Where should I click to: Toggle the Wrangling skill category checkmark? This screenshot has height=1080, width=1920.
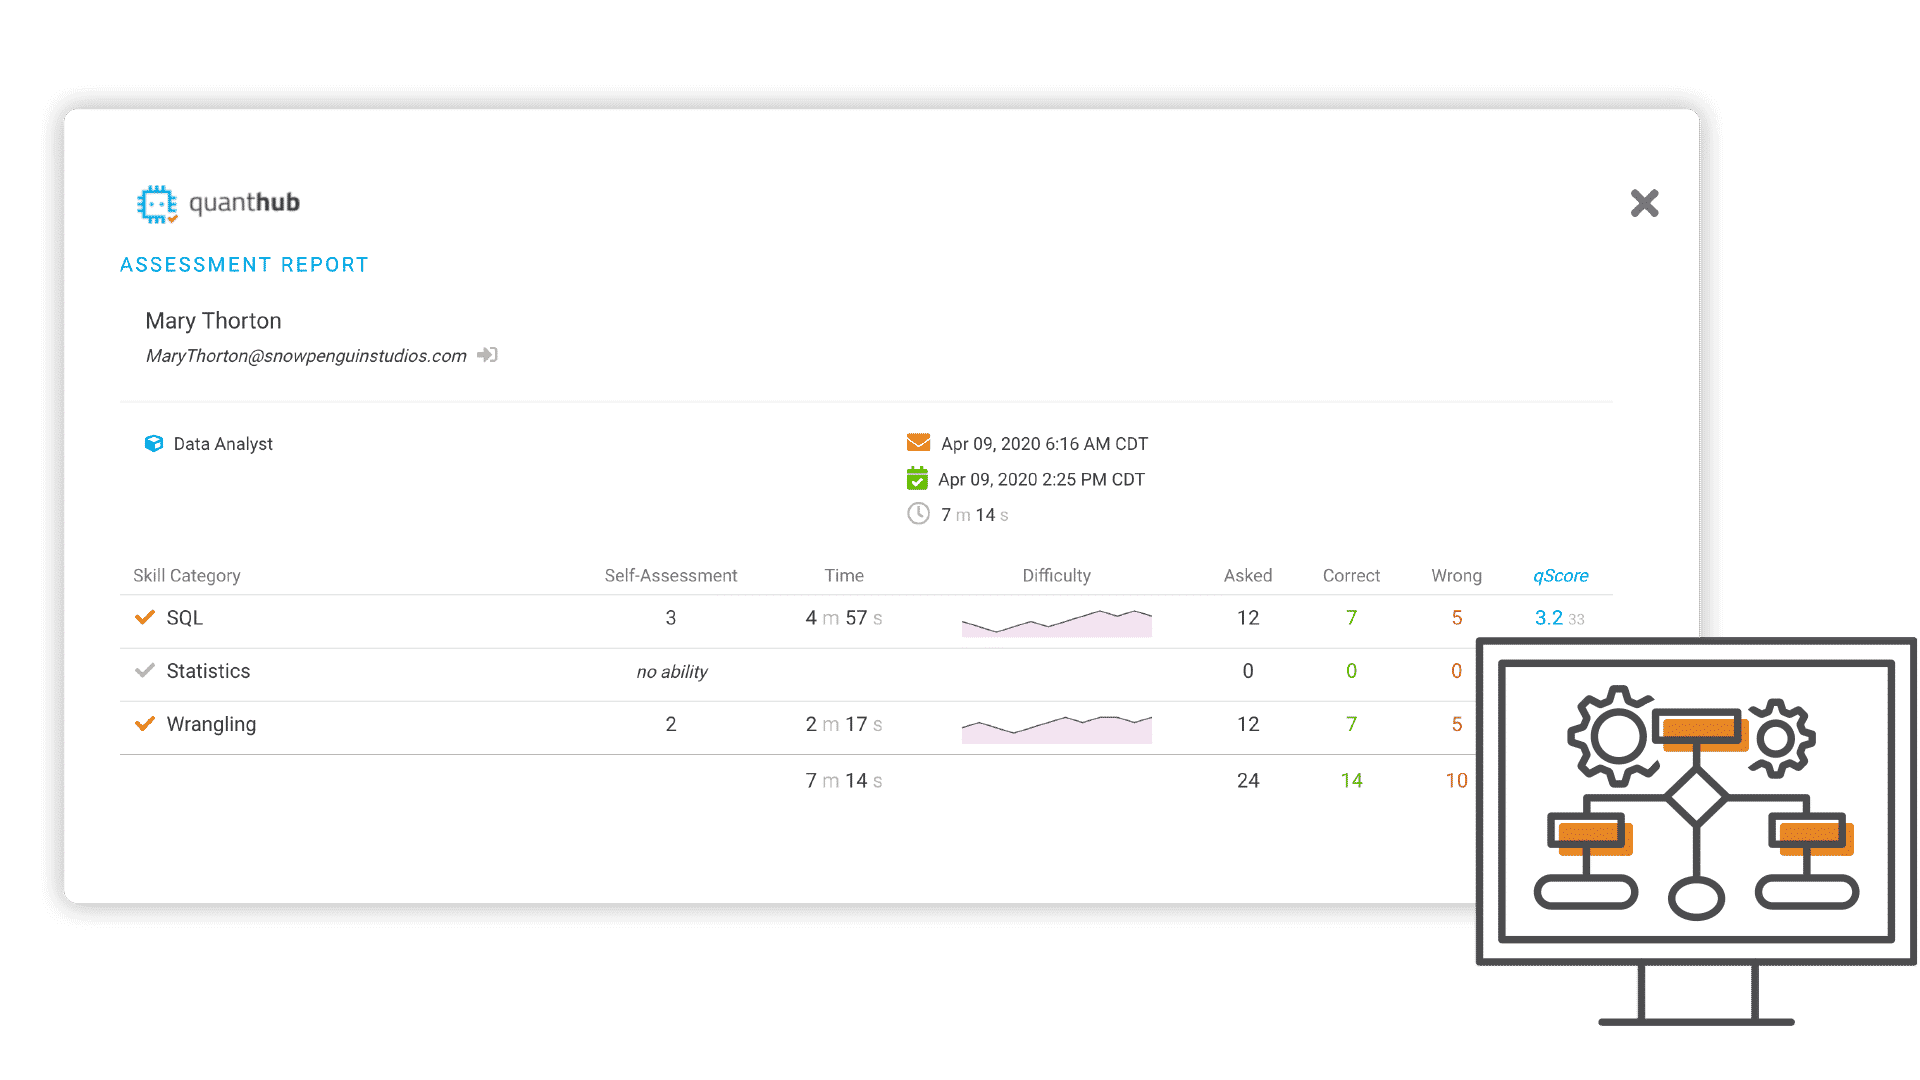tap(144, 723)
